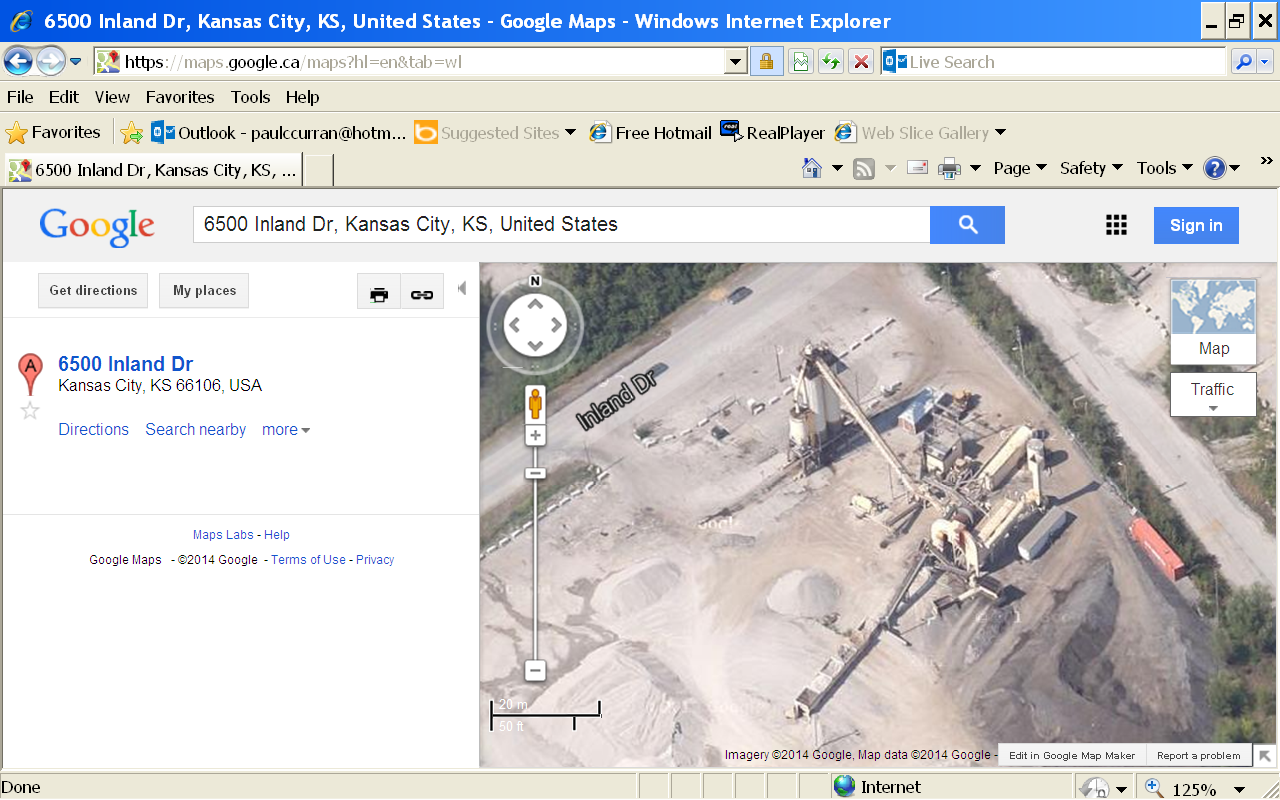Click inside the Google Maps search field
Screen dimensions: 1280x800
pos(560,225)
